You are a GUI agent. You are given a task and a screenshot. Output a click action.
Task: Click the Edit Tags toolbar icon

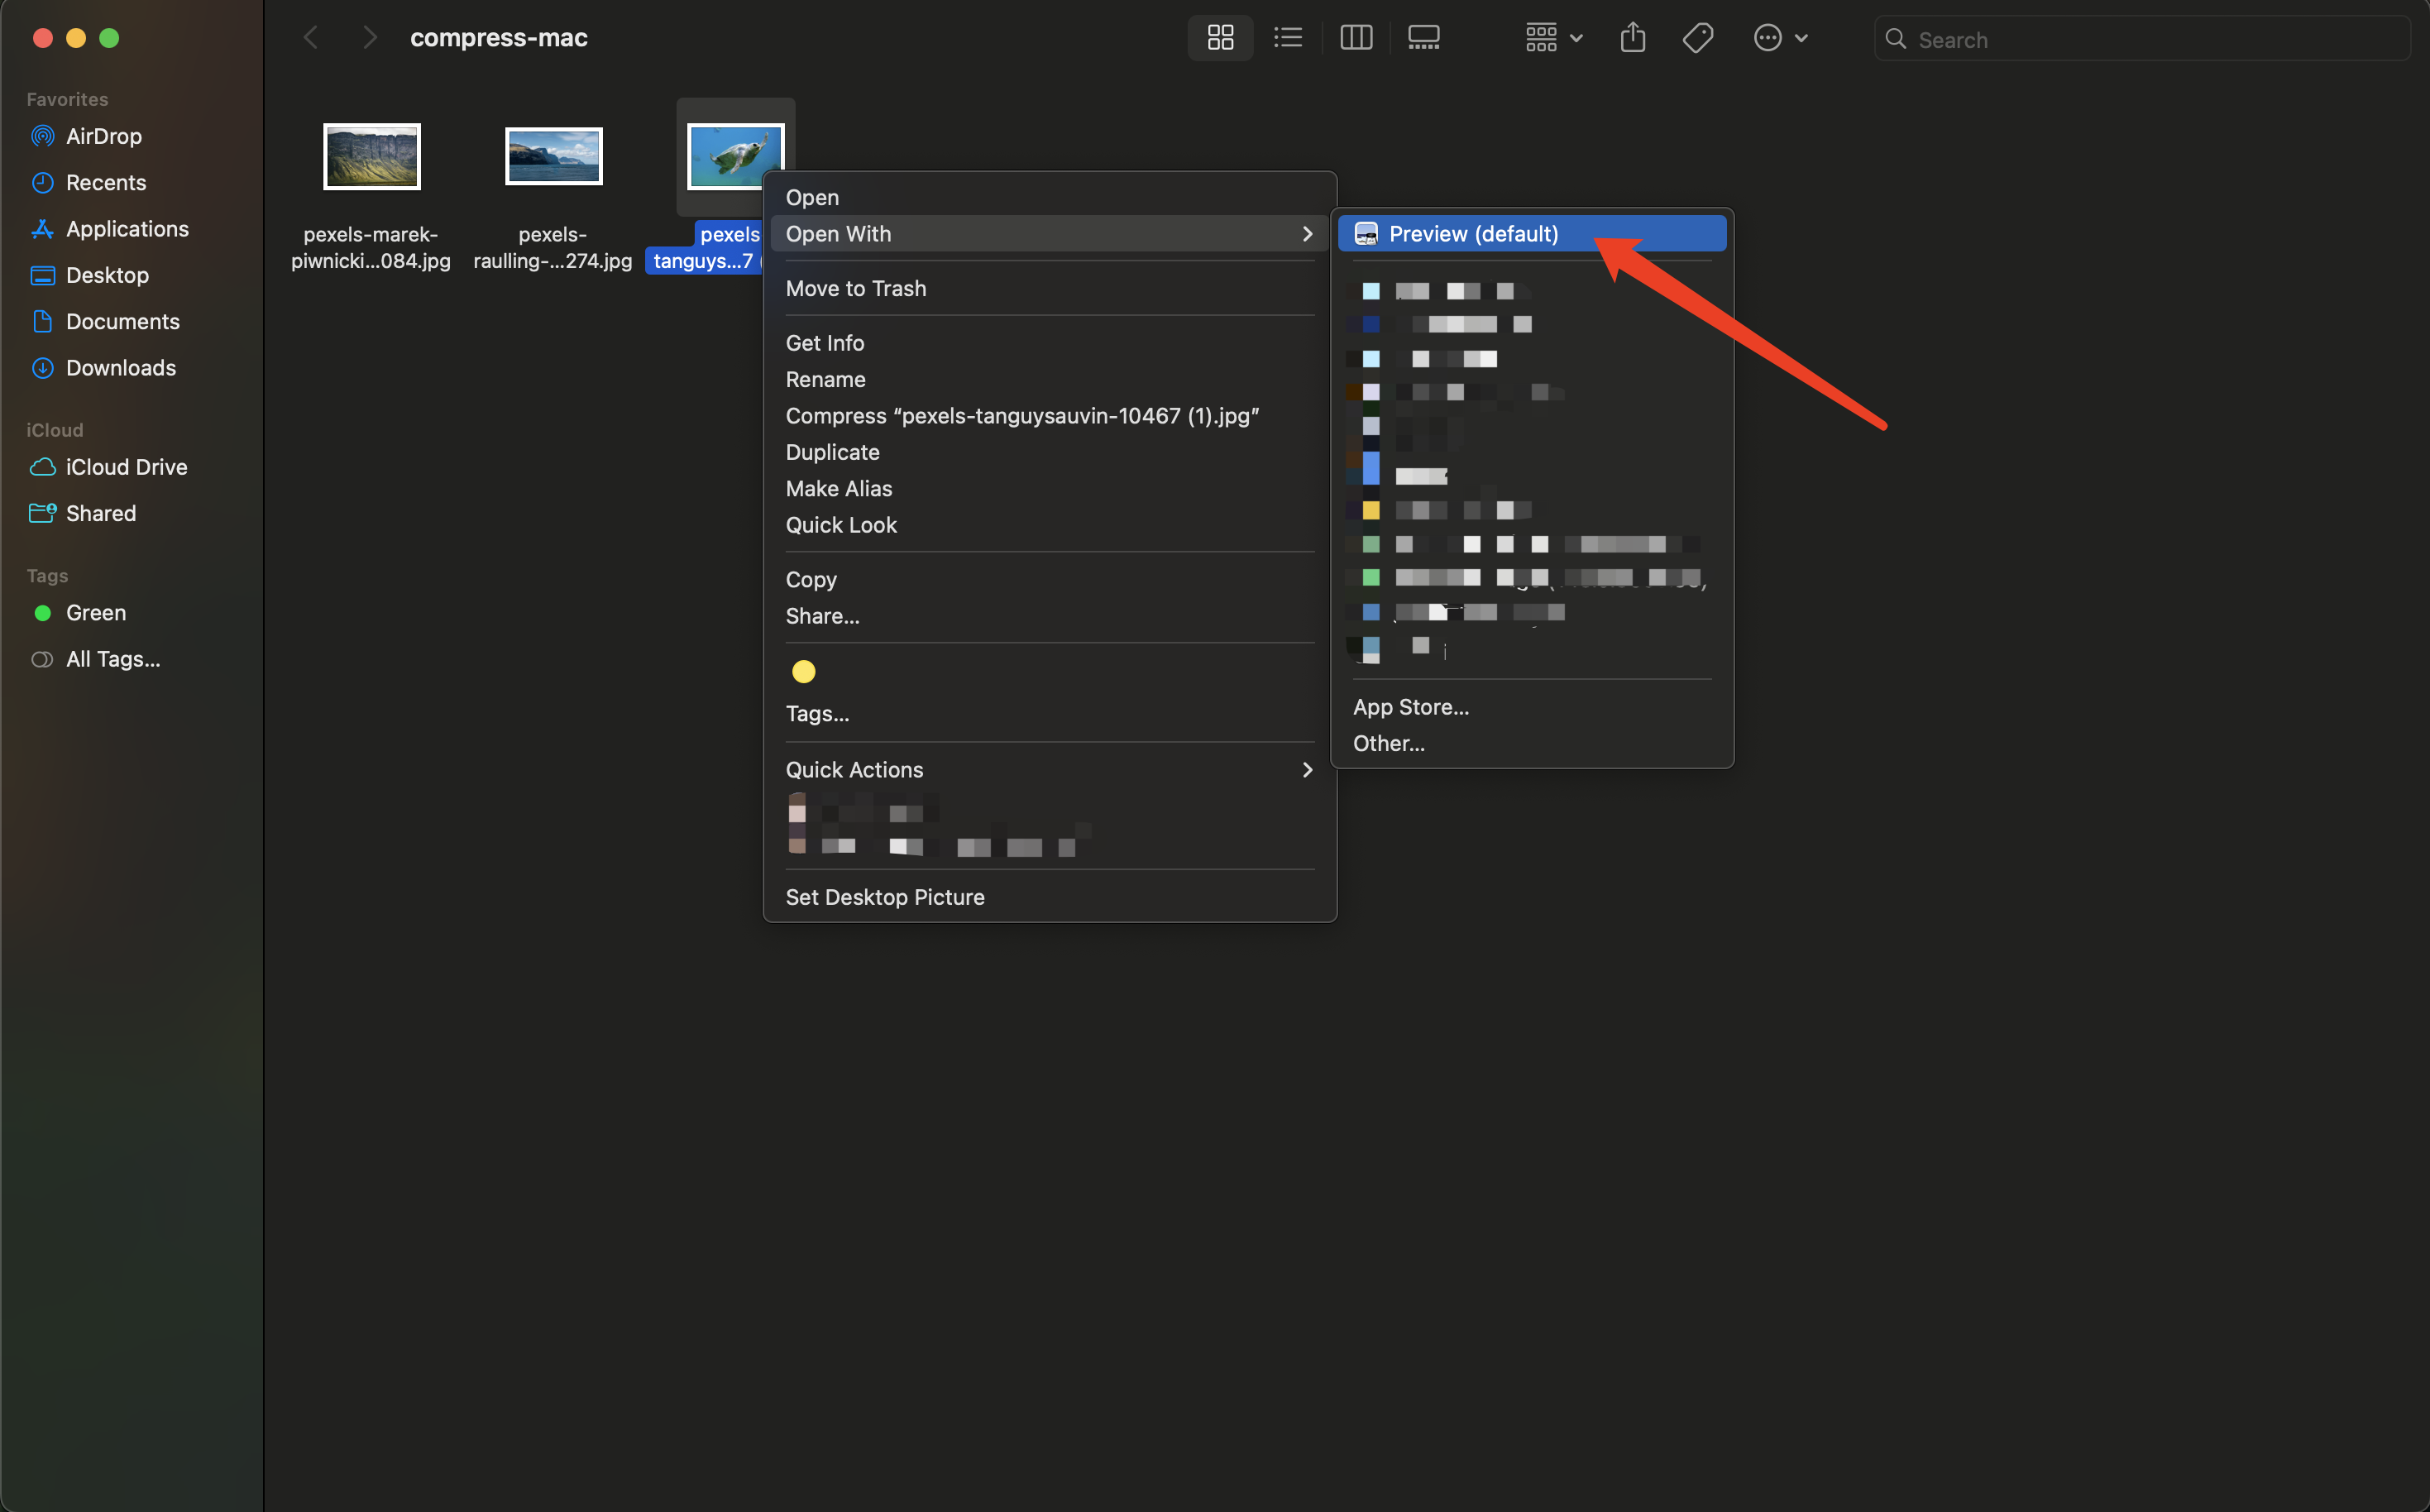(1697, 37)
